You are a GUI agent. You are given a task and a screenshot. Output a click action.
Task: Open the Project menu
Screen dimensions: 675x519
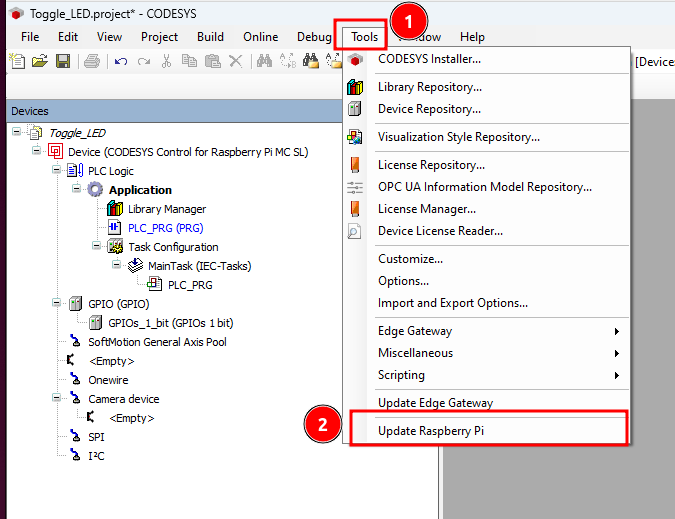[159, 37]
